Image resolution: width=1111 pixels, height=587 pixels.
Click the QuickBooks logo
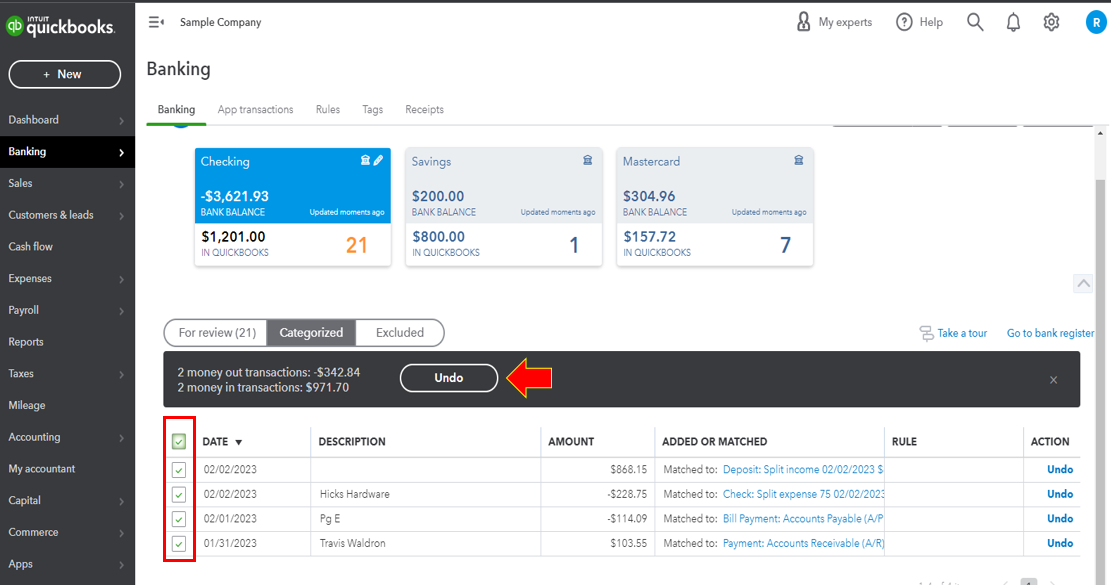60,26
